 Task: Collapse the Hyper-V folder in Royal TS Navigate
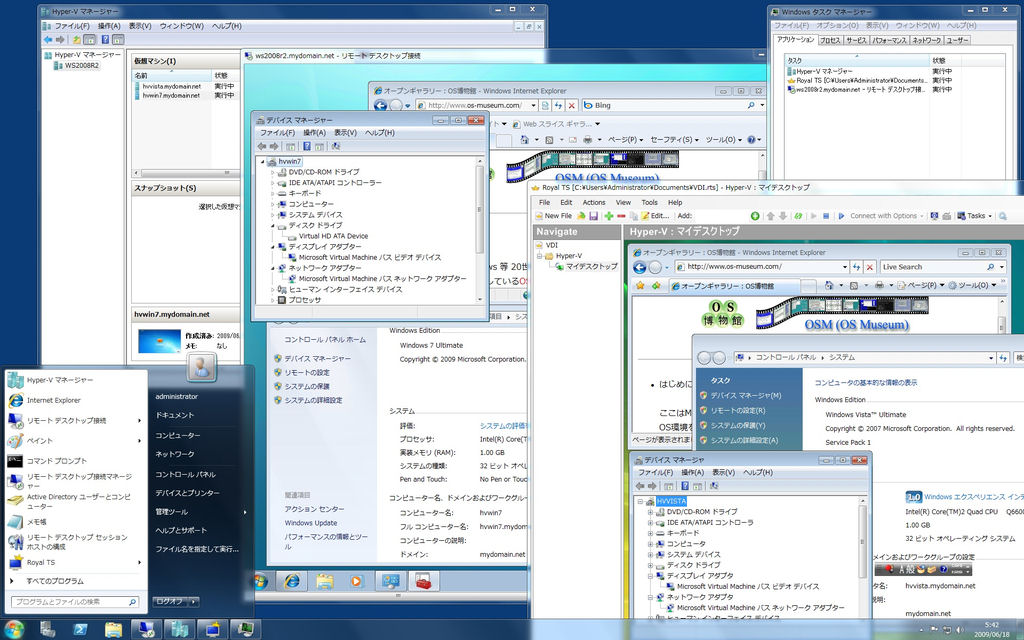(x=540, y=256)
